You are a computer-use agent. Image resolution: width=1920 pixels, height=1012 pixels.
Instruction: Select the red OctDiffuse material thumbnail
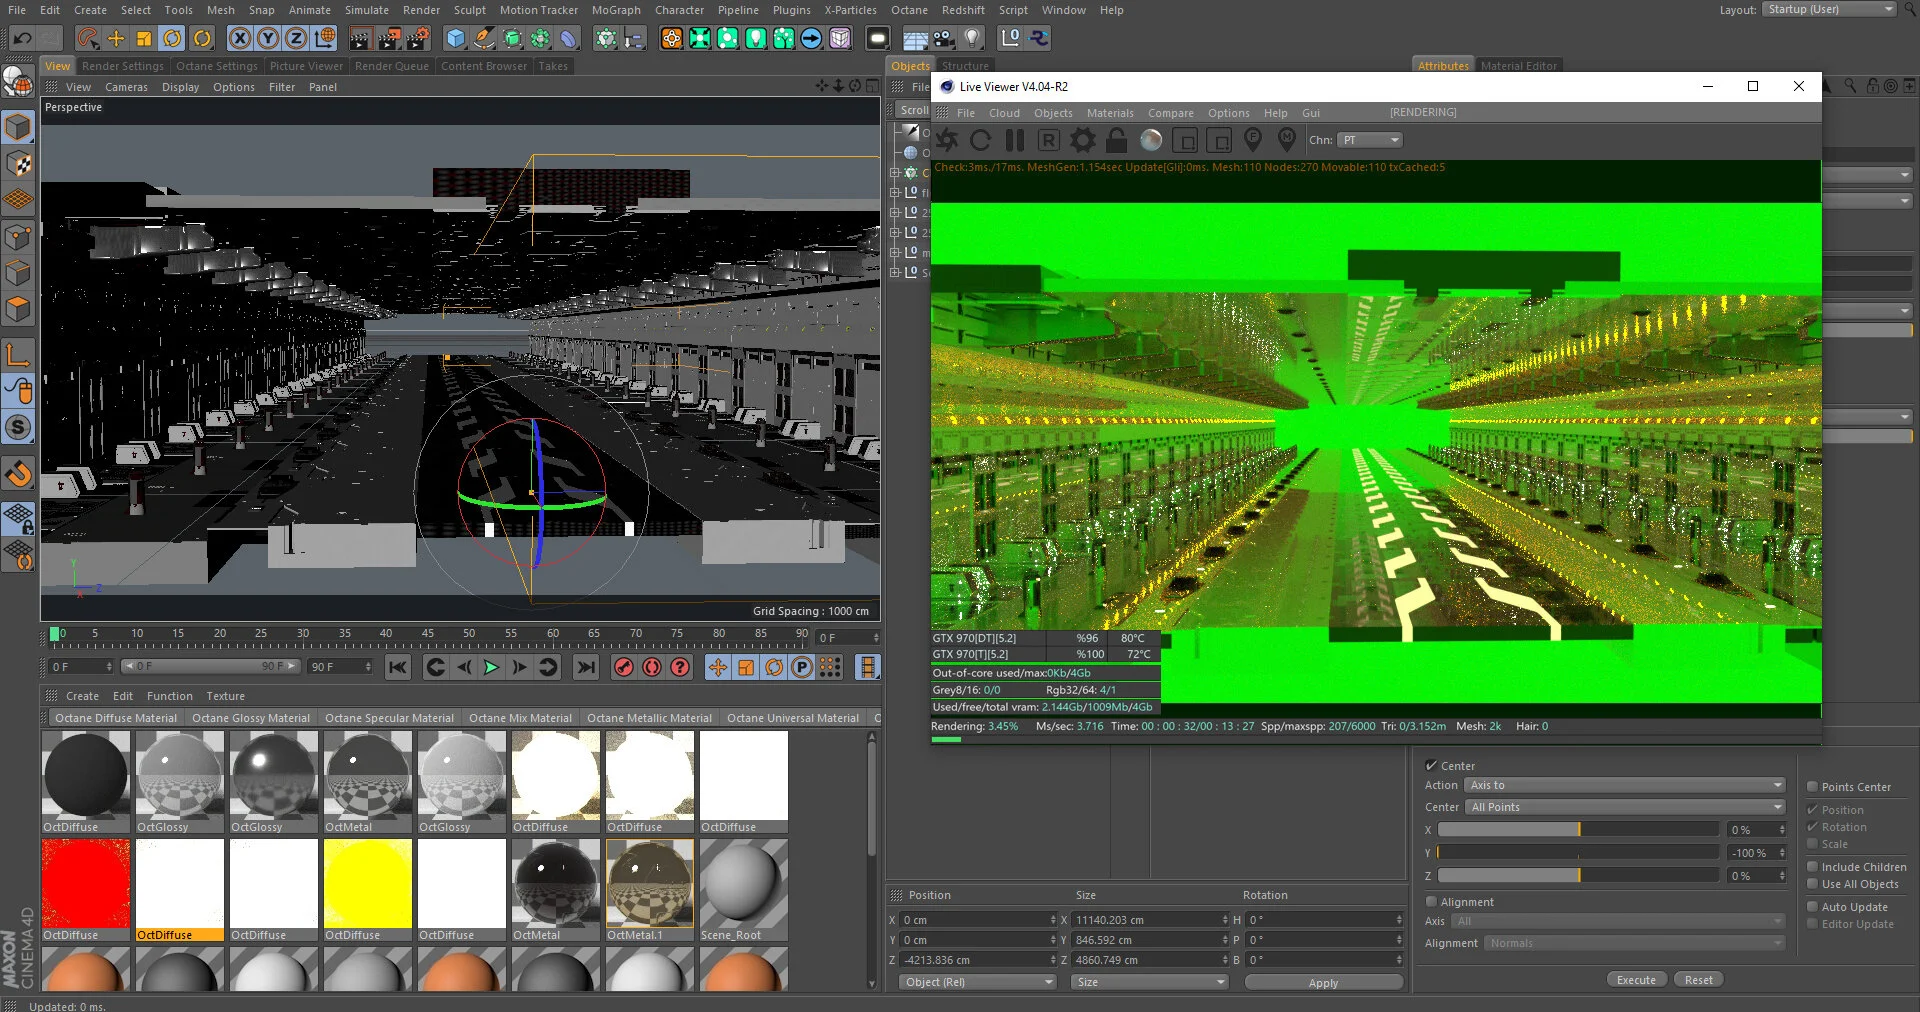[x=86, y=884]
